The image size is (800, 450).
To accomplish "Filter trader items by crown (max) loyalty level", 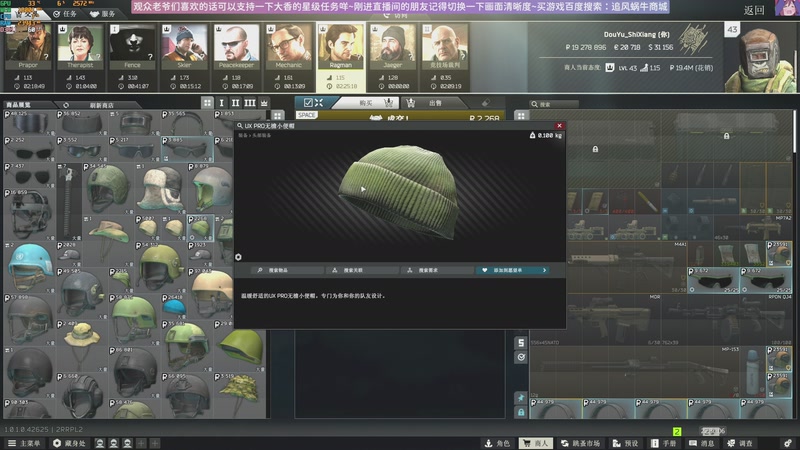I will click(x=264, y=103).
